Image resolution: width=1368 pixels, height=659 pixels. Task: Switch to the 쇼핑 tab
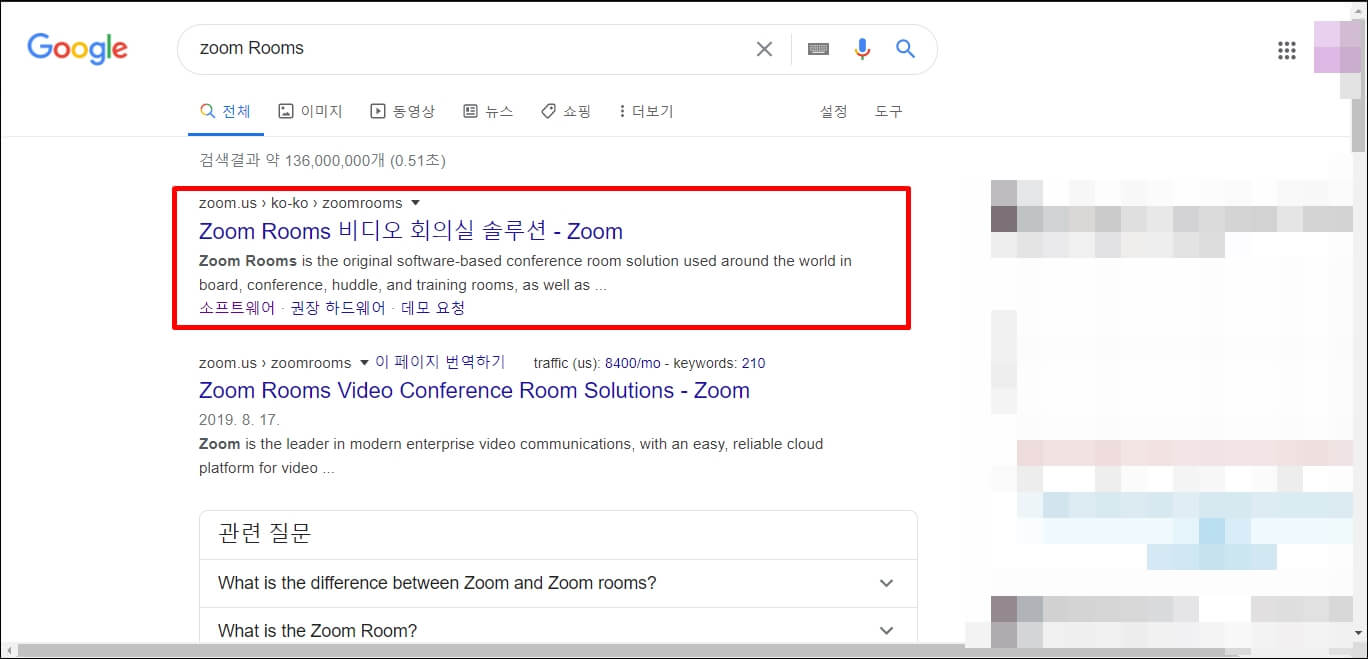566,111
